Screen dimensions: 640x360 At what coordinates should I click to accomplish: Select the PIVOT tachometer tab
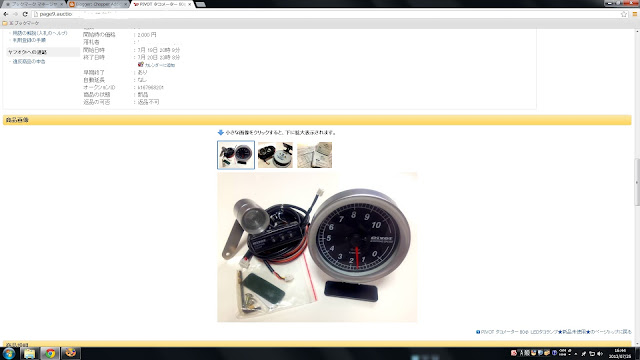tap(161, 4)
